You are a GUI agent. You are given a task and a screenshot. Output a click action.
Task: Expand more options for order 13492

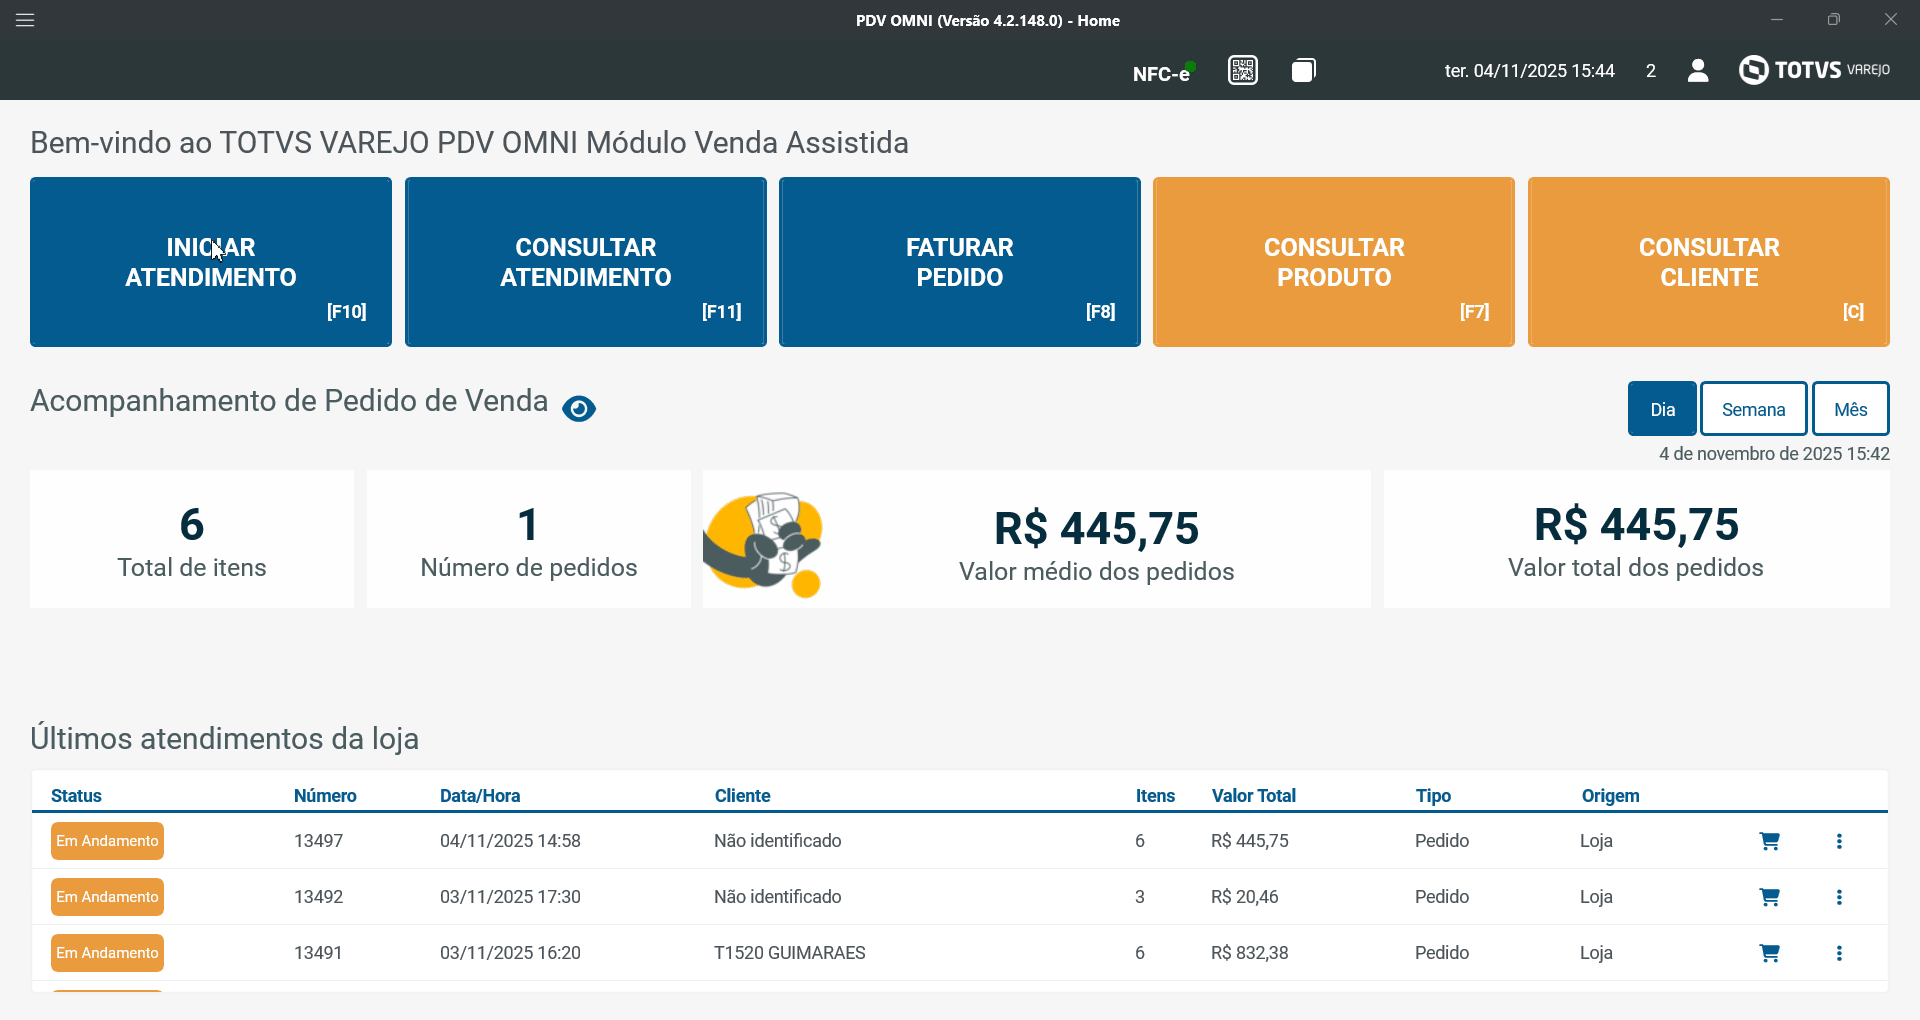coord(1839,897)
